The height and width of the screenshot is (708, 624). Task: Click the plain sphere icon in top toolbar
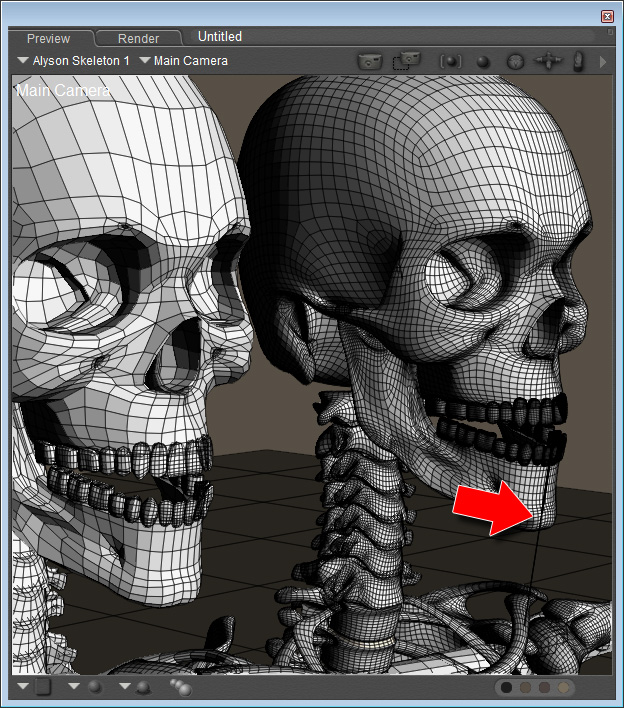pyautogui.click(x=484, y=61)
